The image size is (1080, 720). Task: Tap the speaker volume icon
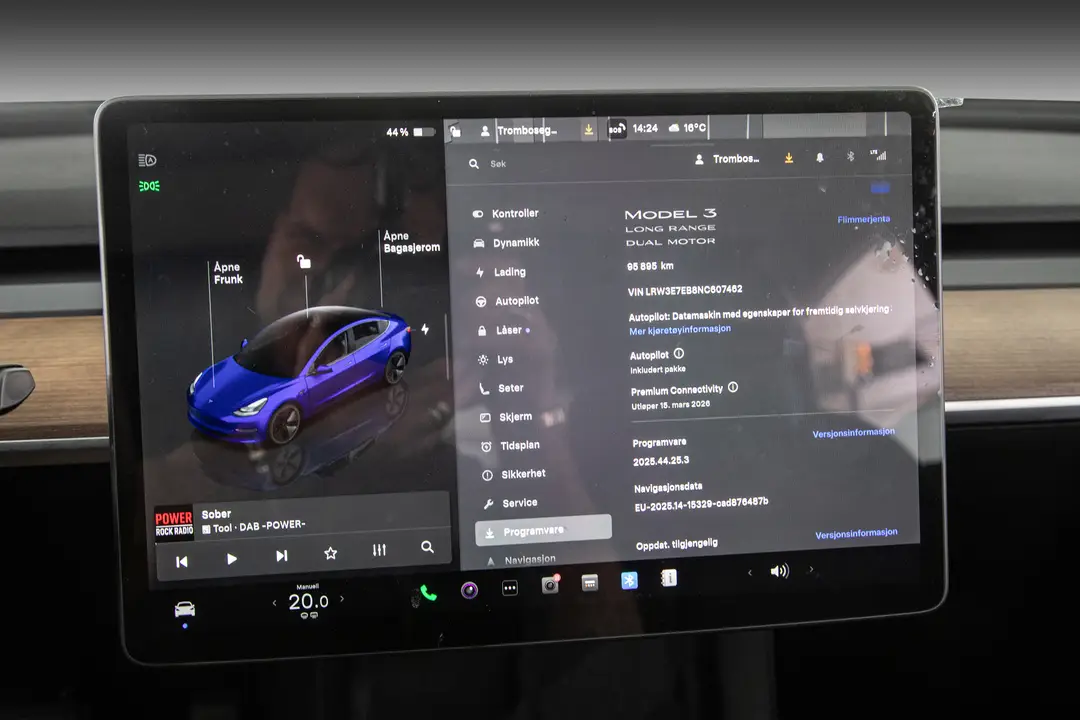779,571
